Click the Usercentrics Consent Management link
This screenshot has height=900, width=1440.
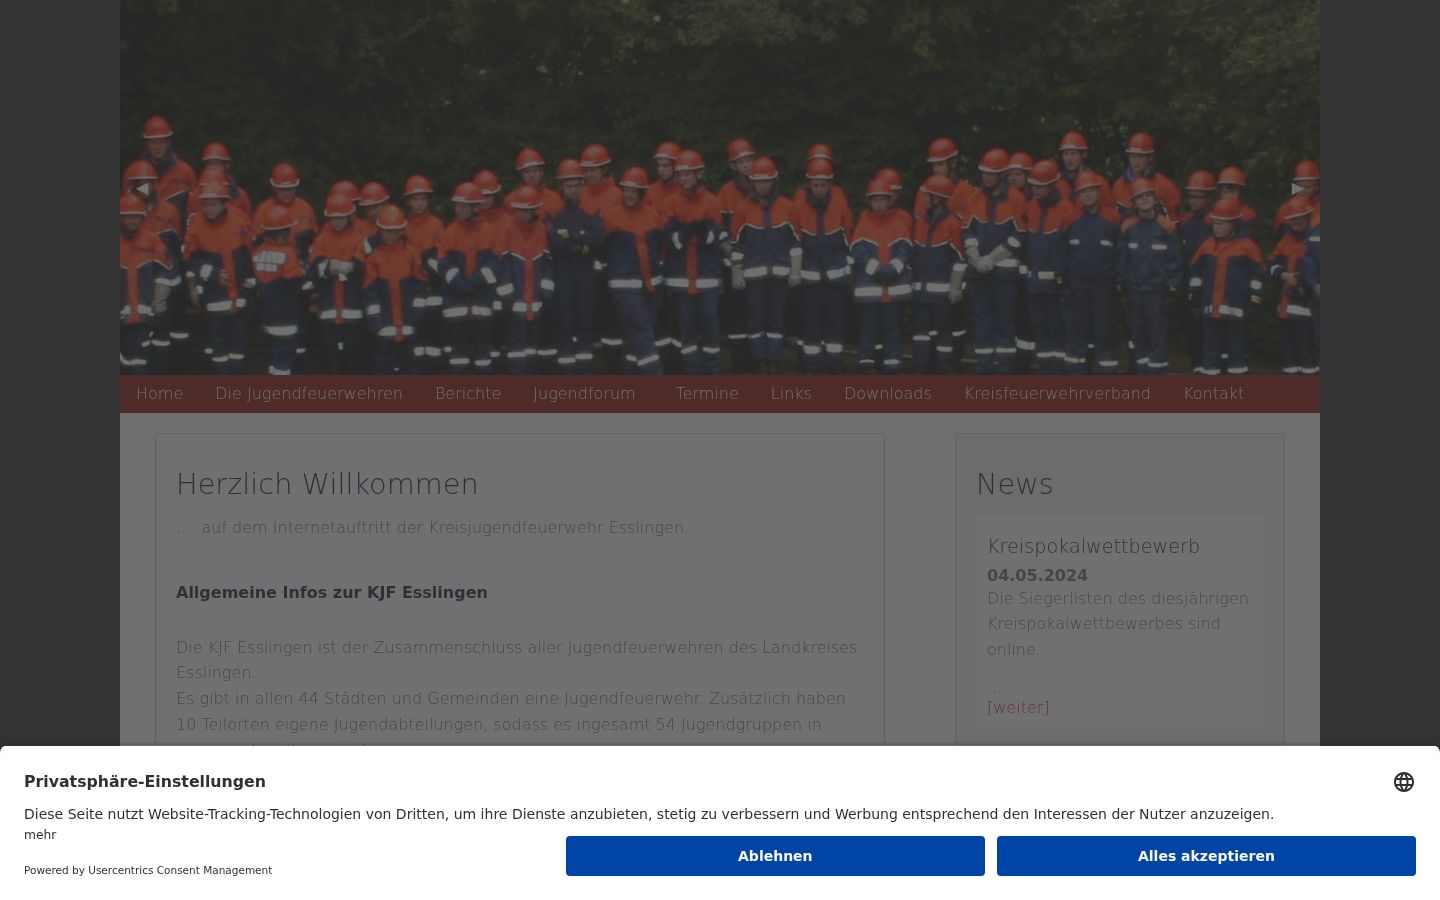tap(180, 870)
